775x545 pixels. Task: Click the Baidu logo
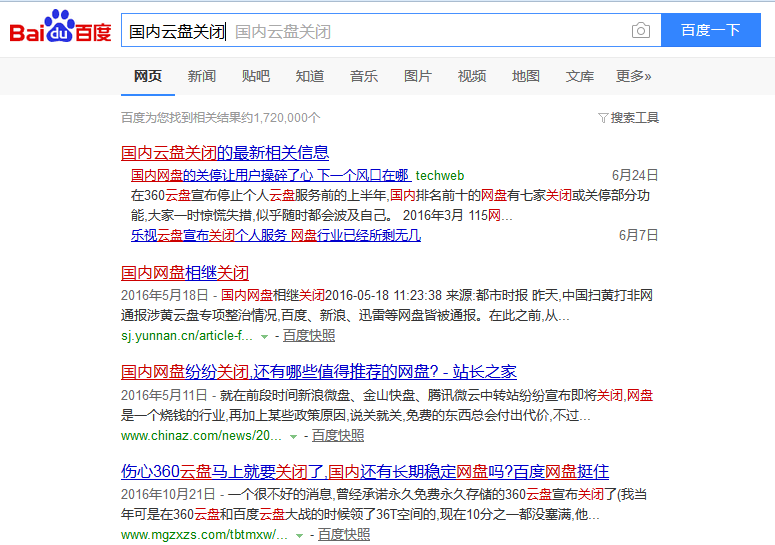[60, 29]
